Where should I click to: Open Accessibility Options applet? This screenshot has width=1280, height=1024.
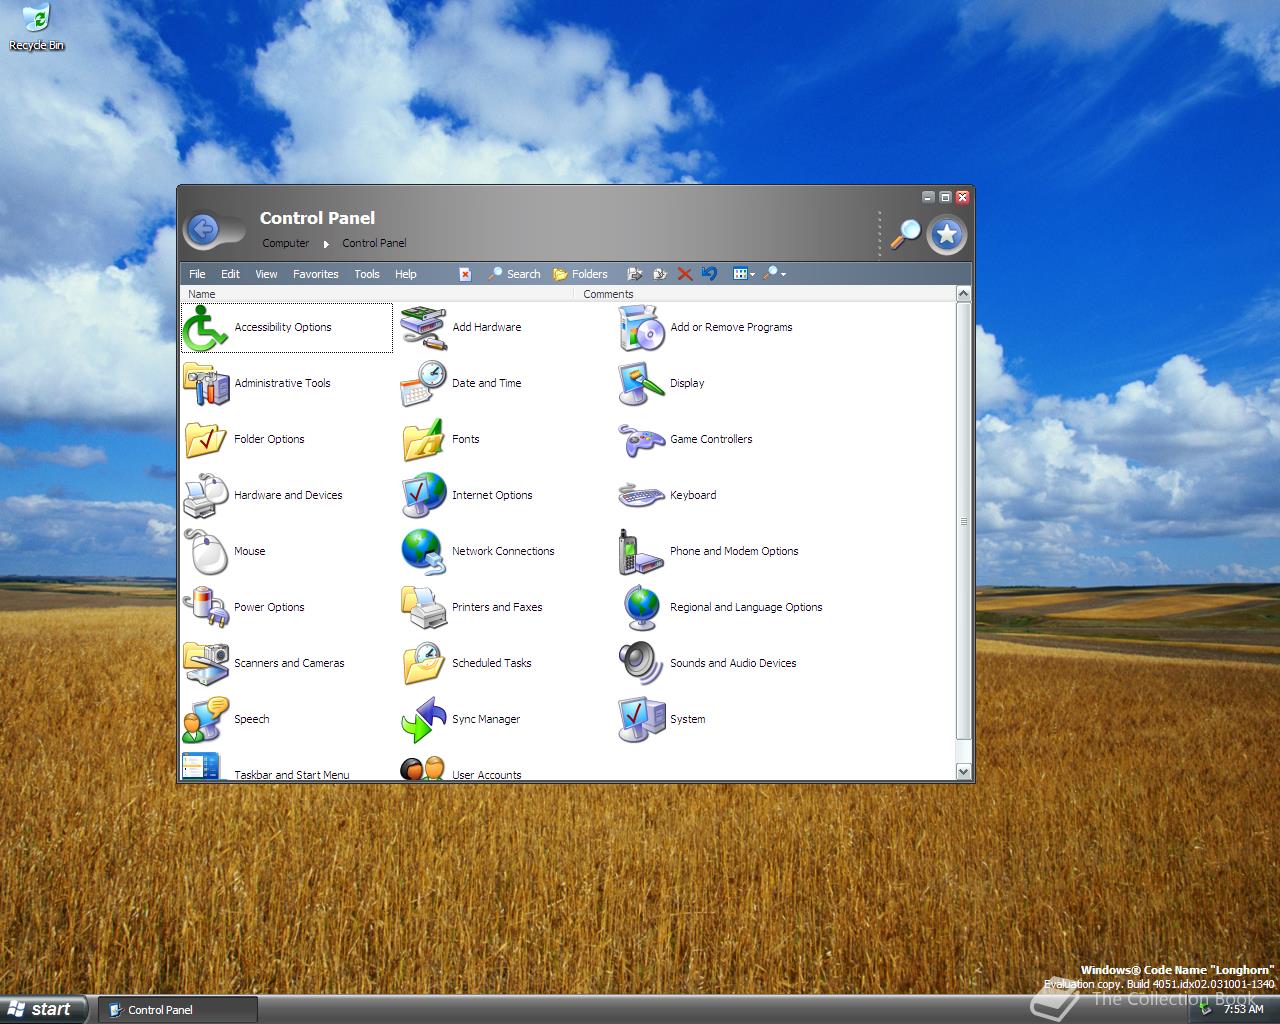pyautogui.click(x=286, y=327)
